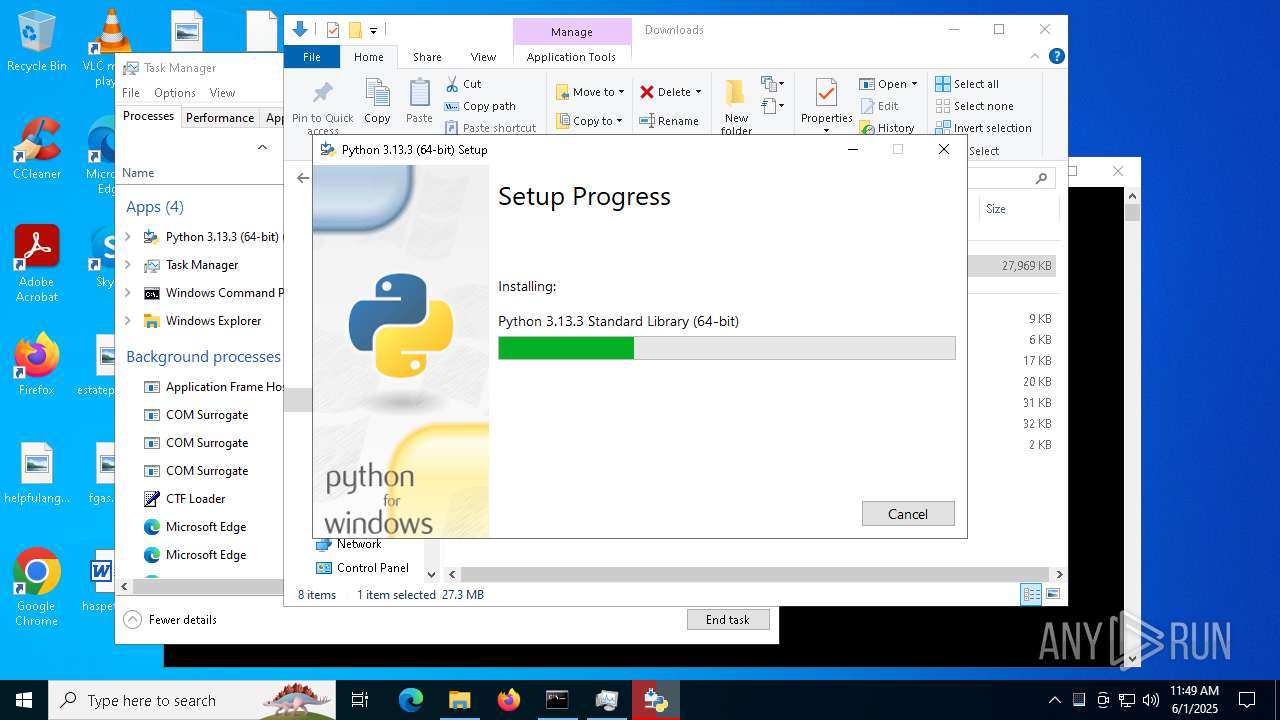The width and height of the screenshot is (1280, 720).
Task: Open Task View on the taskbar
Action: coord(360,700)
